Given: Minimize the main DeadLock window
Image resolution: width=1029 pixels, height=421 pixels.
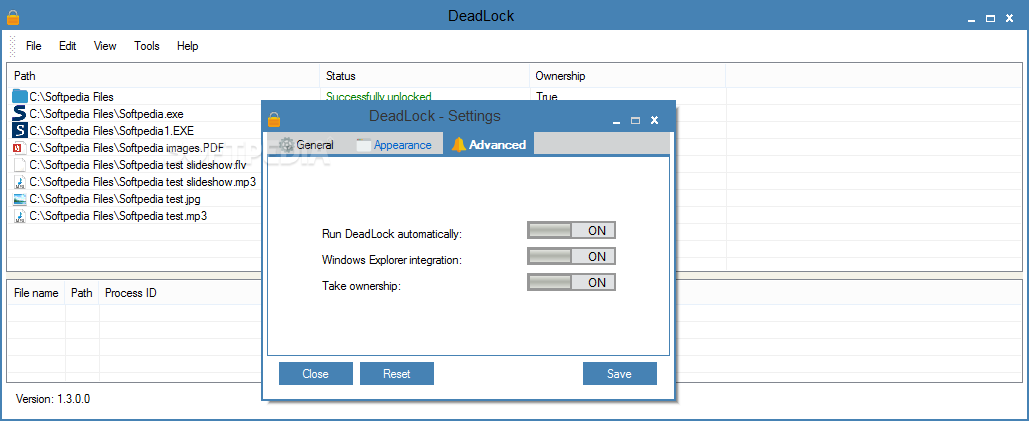Looking at the screenshot, I should (x=973, y=20).
